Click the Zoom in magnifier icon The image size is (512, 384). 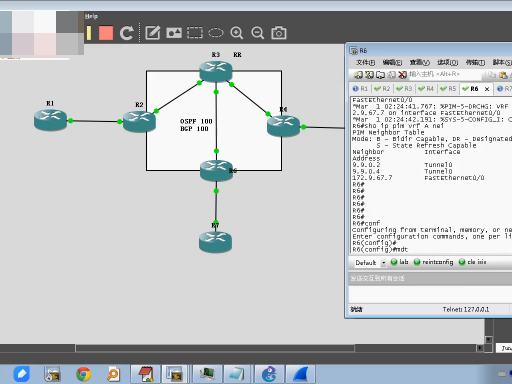point(237,33)
